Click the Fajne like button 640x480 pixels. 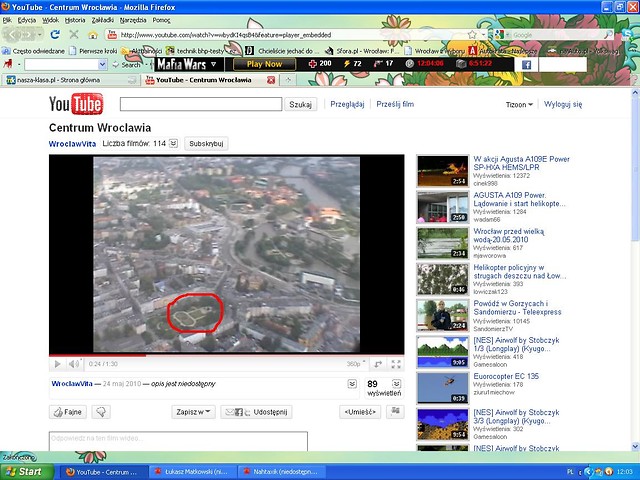point(68,412)
